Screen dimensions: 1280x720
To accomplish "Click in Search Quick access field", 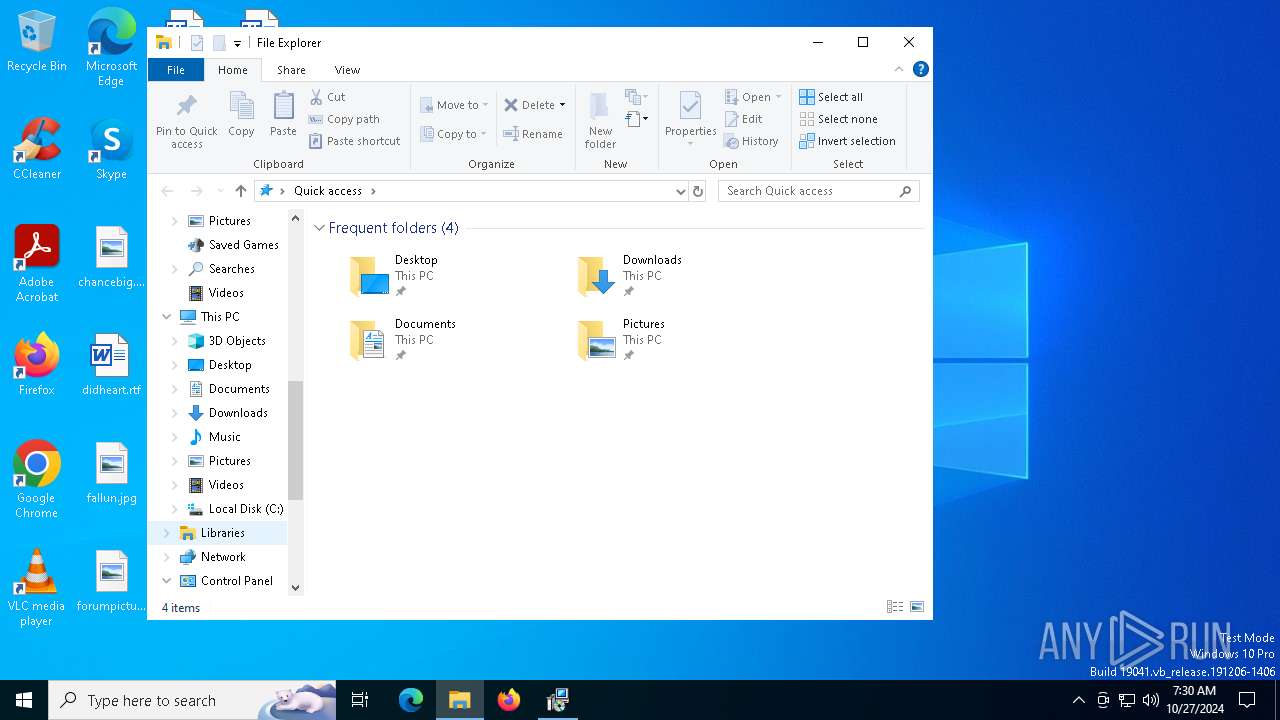I will click(x=818, y=191).
